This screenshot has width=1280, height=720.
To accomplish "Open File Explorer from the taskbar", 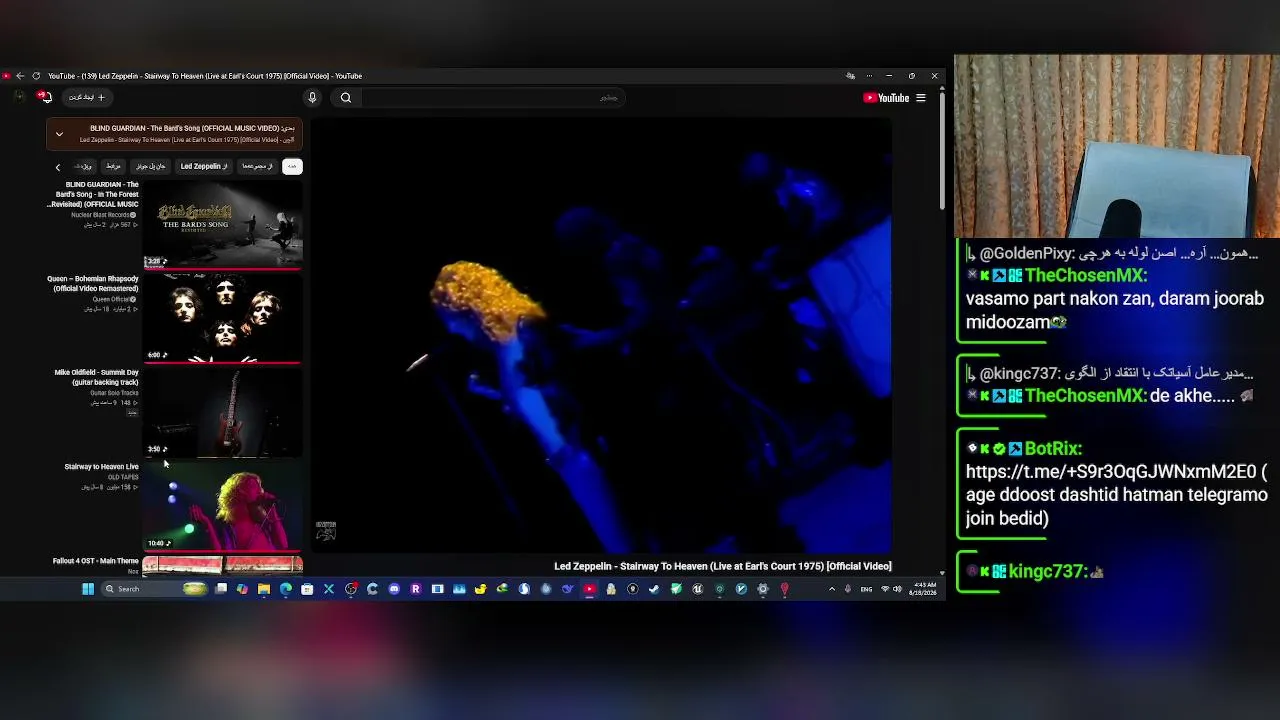I will [x=264, y=589].
